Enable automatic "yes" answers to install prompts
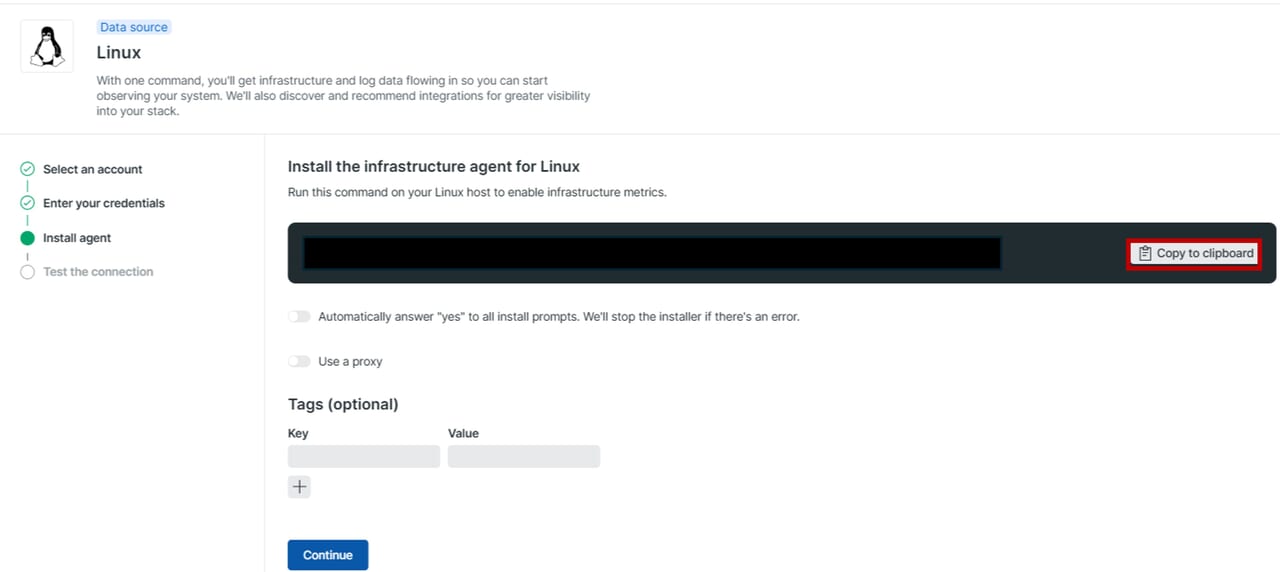The height and width of the screenshot is (572, 1280). pos(299,317)
